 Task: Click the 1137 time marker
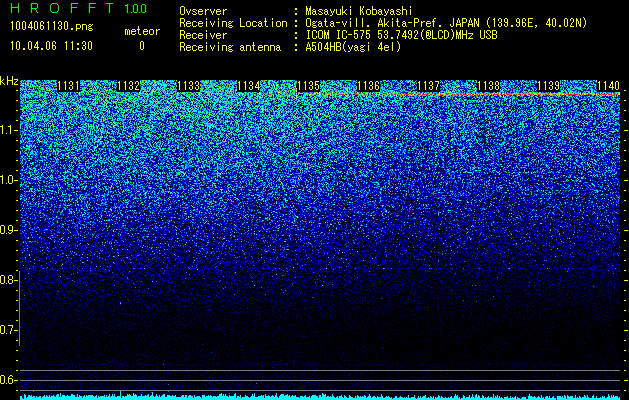428,86
